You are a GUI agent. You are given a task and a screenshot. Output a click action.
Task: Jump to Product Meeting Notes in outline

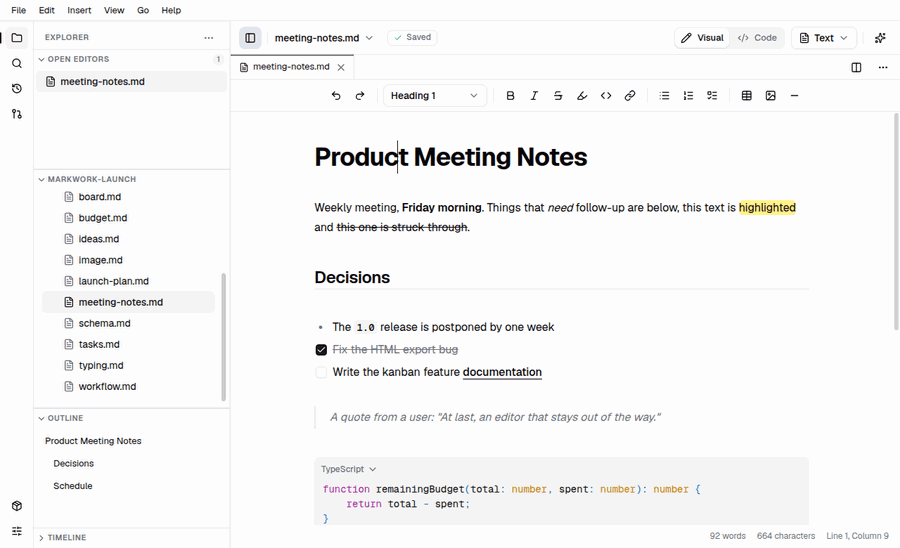tap(93, 441)
